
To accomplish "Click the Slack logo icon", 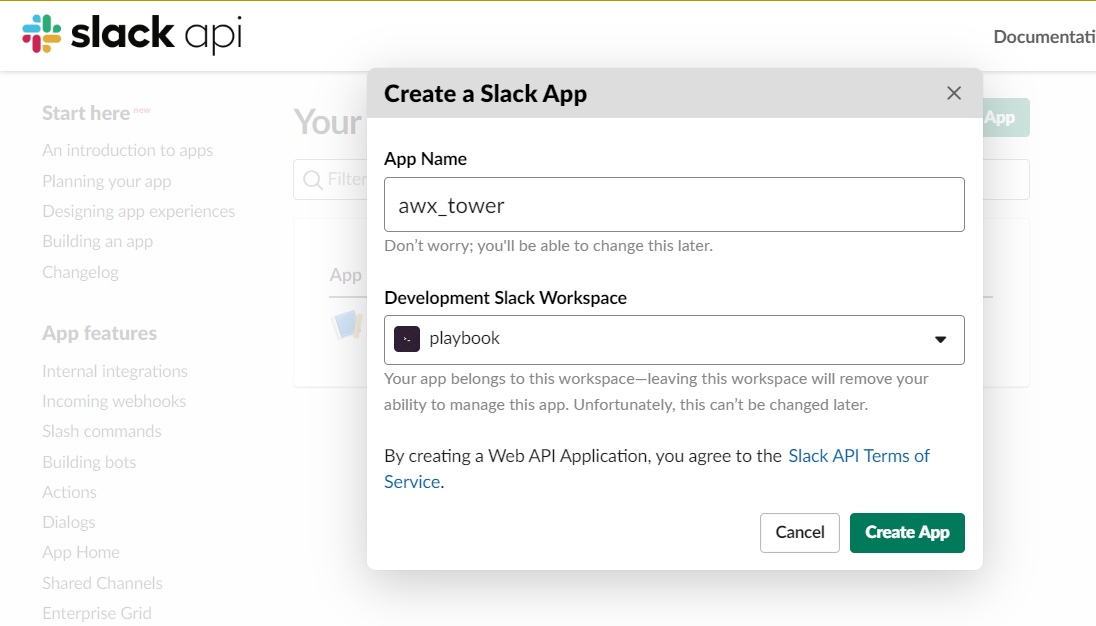I will (x=42, y=34).
